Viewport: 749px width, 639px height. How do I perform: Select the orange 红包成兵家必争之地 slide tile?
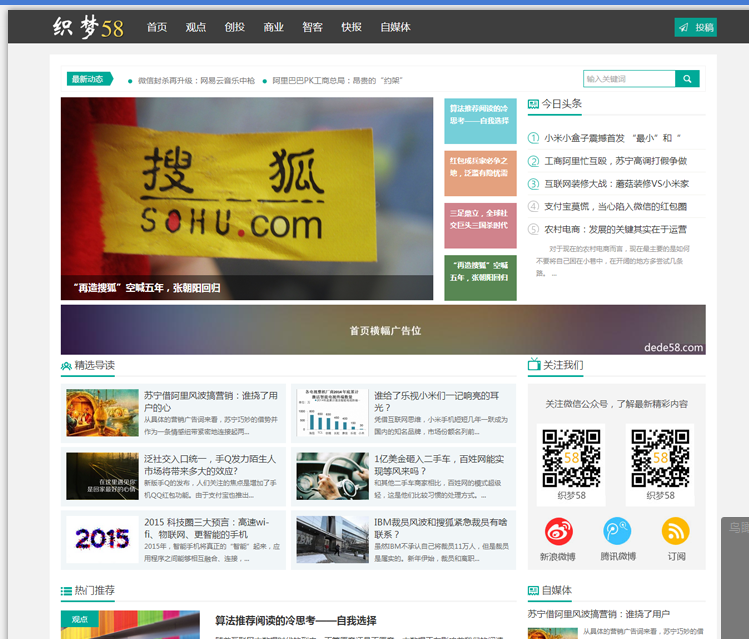pyautogui.click(x=480, y=173)
